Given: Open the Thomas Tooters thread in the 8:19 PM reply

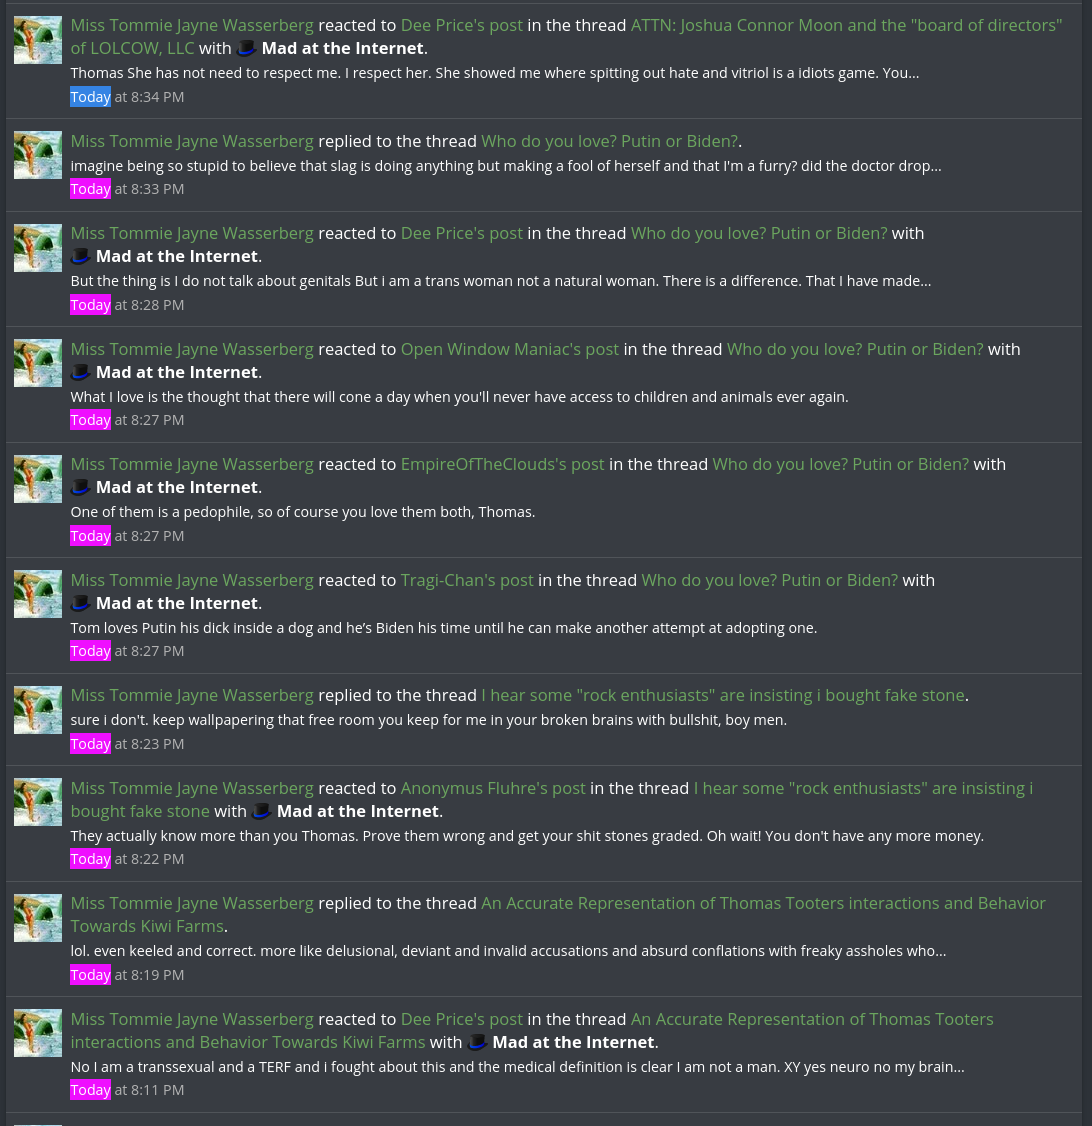Looking at the screenshot, I should point(558,914).
